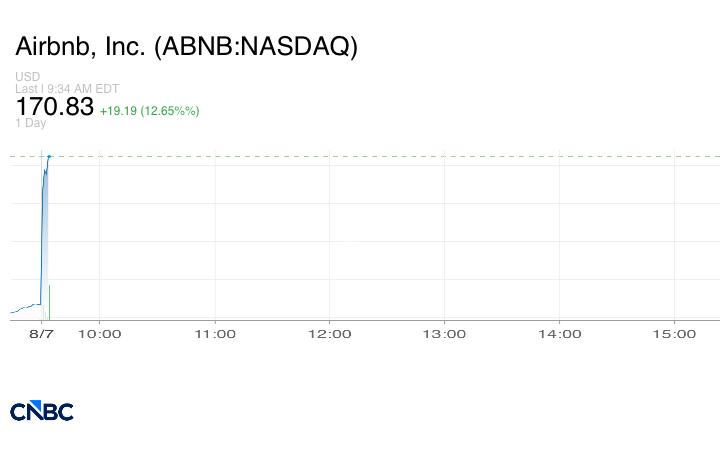Viewport: 720px width, 450px height.
Task: Click the +19.19 (12.65%) change text
Action: pyautogui.click(x=150, y=111)
